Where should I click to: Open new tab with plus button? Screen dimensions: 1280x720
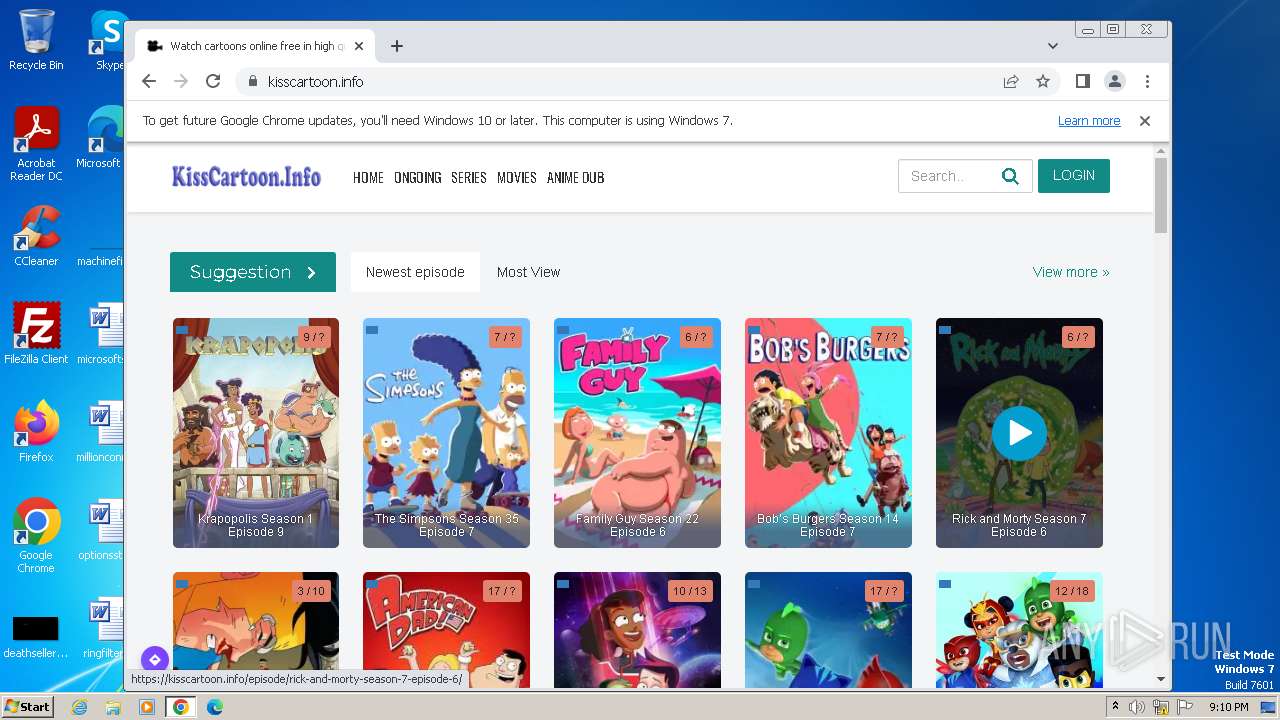[397, 46]
